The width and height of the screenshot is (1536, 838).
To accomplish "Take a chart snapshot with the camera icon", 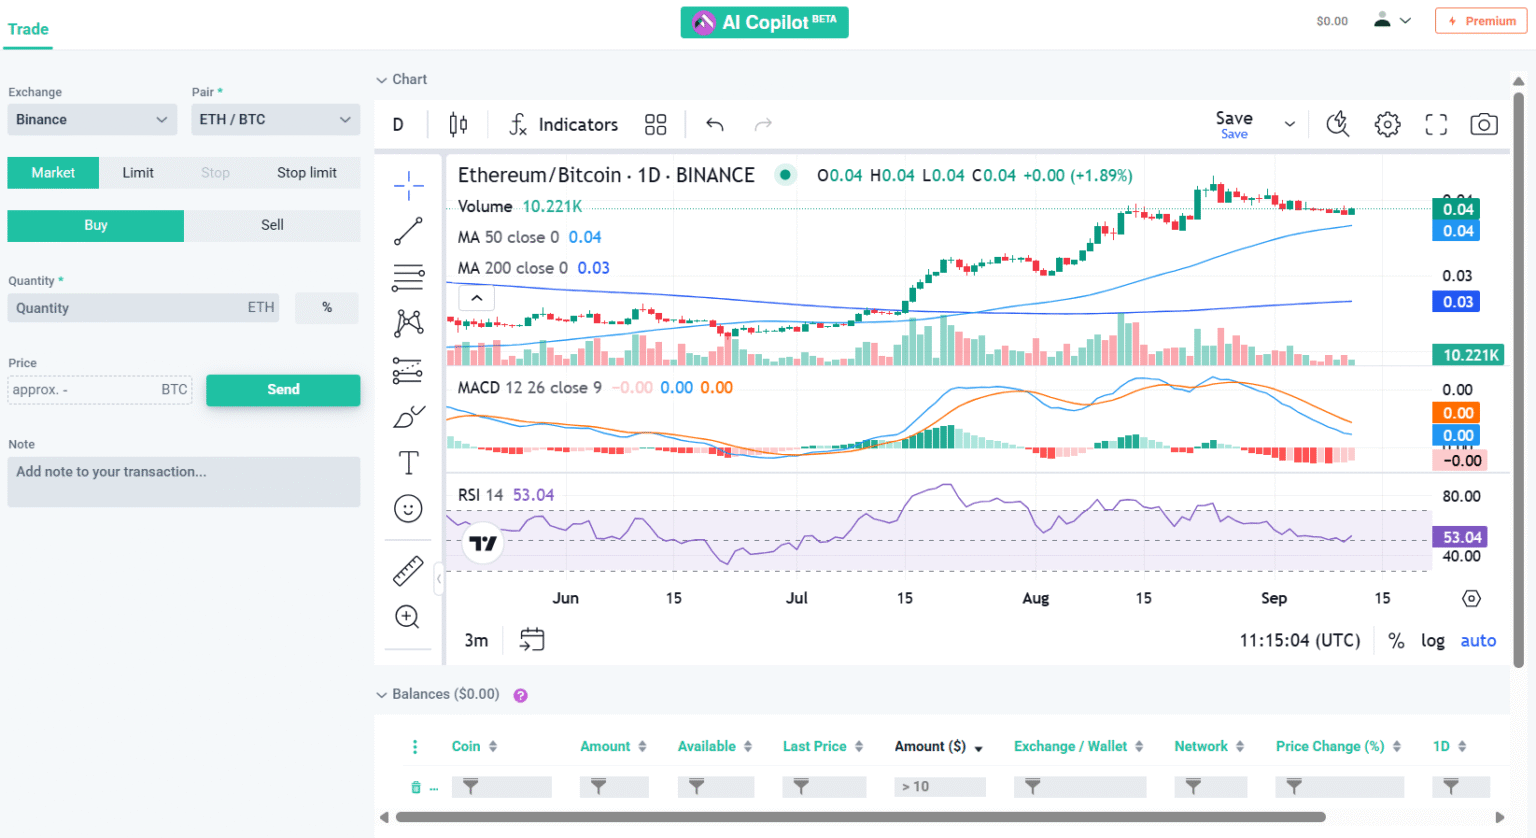I will tap(1483, 124).
